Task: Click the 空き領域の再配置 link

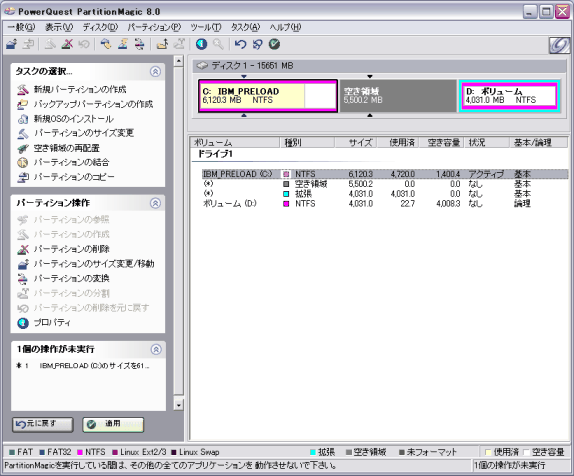Action: pyautogui.click(x=67, y=148)
